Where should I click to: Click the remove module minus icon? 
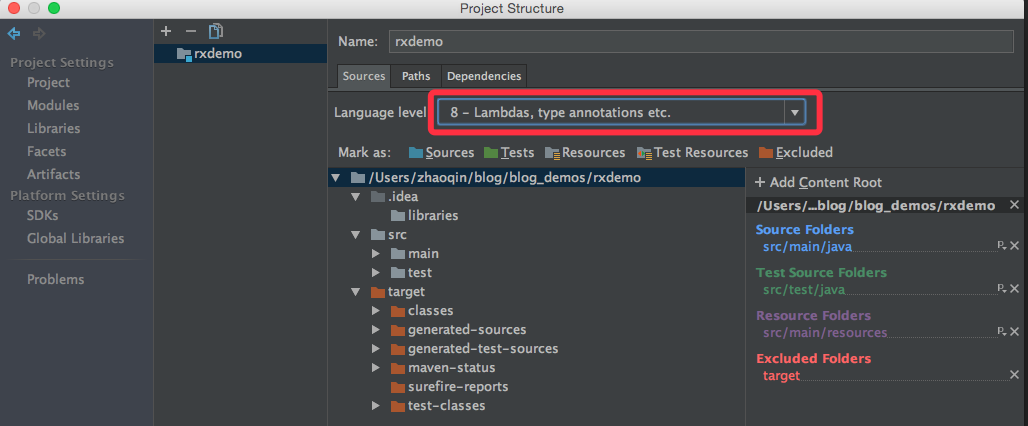[190, 31]
